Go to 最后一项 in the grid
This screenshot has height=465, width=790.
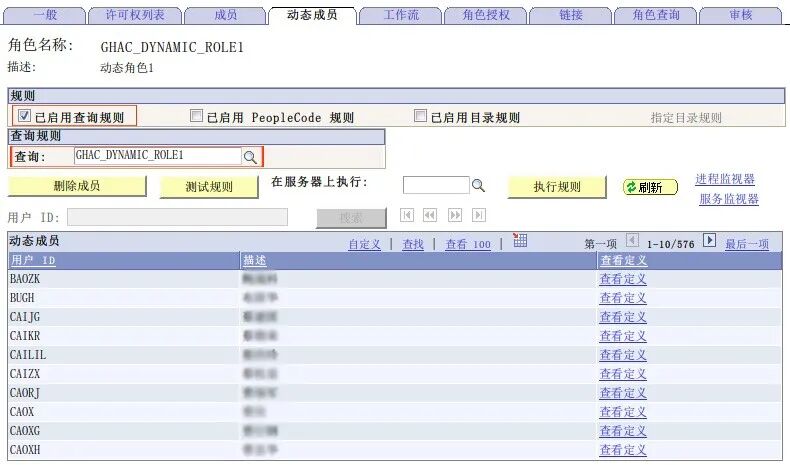[x=747, y=244]
